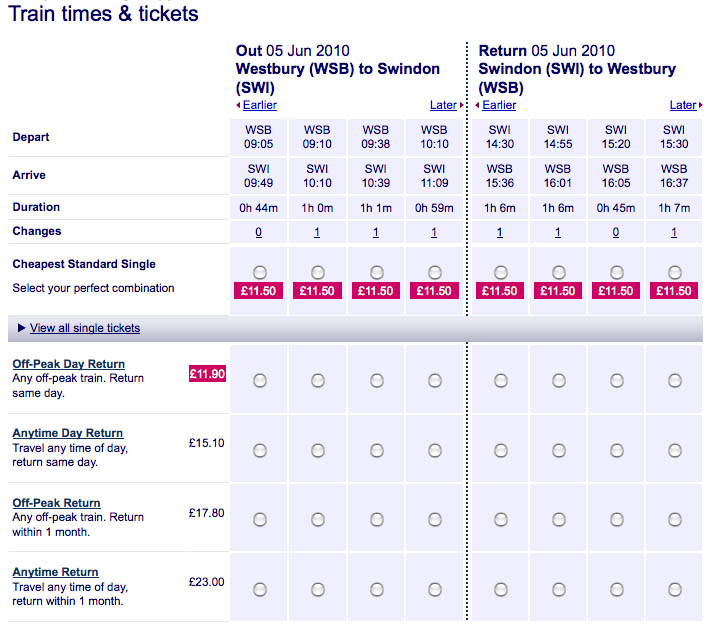Select cheapest single radio for 09:05 departure
The image size is (716, 632).
pos(260,272)
